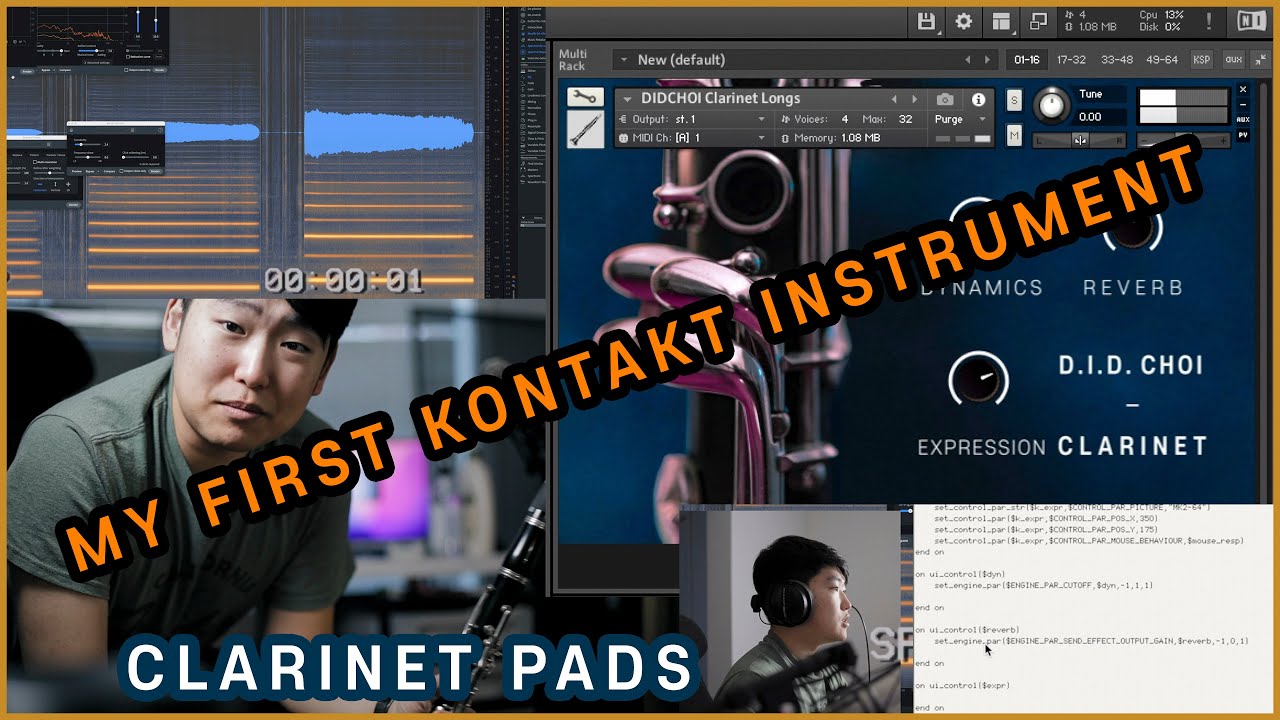Click the clarinet instrument icon

pos(586,129)
